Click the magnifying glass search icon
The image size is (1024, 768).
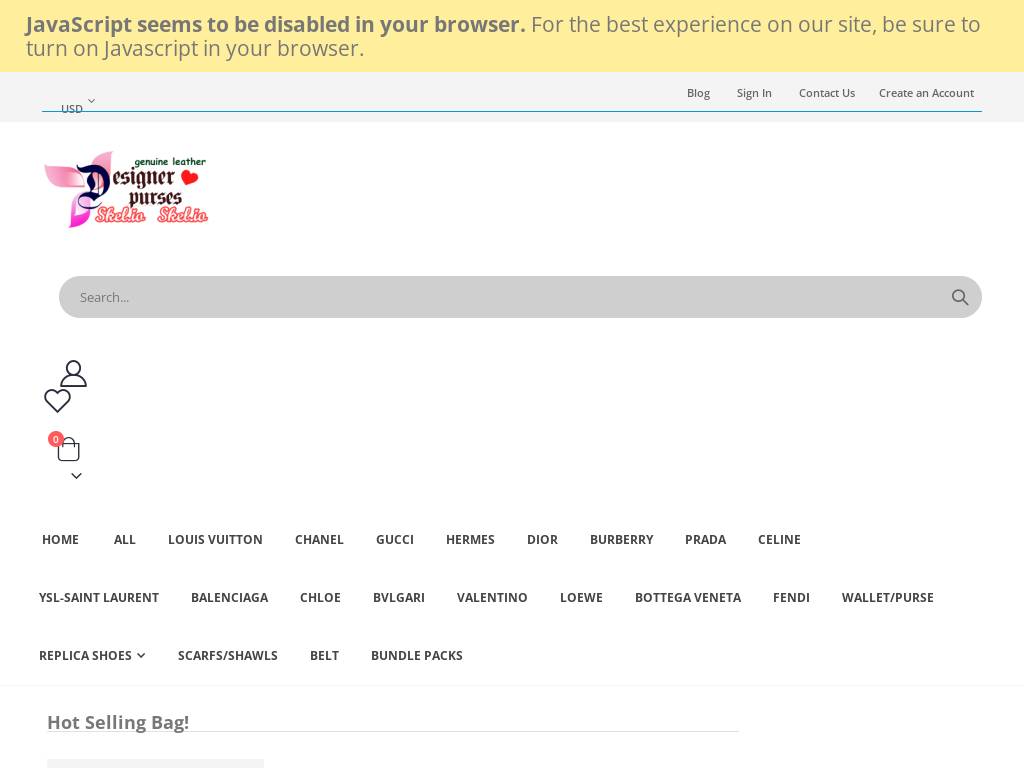point(960,297)
